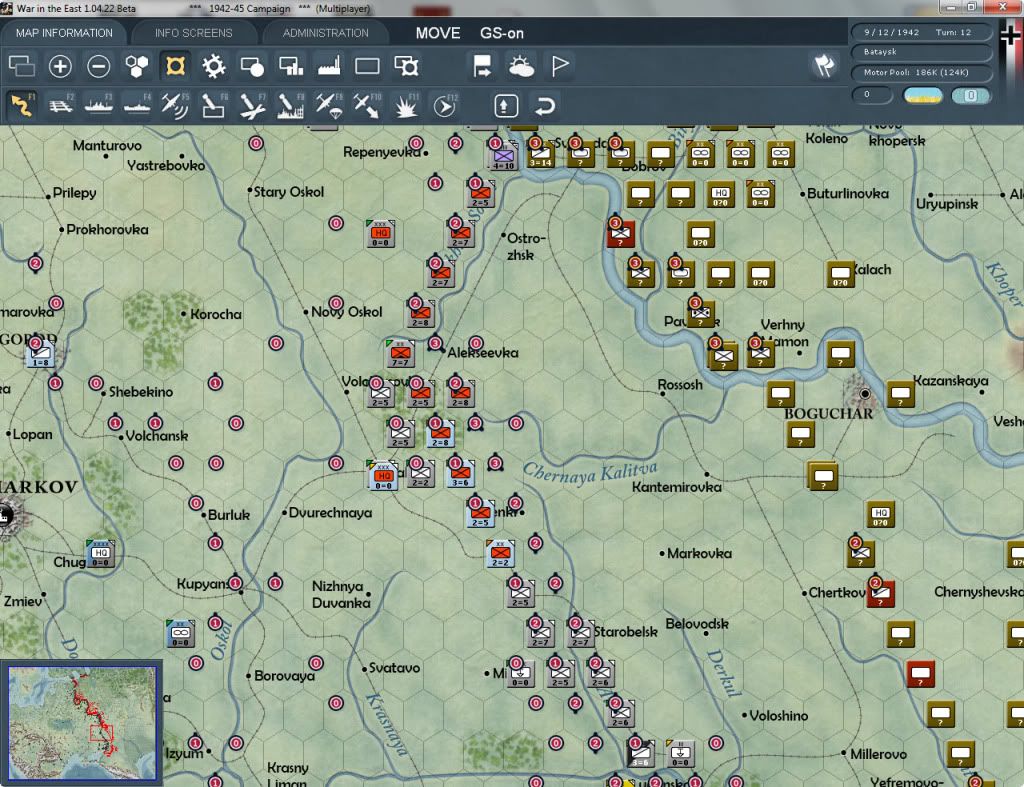Viewport: 1024px width, 787px height.
Task: Click the BOGUCHAR city label
Action: point(828,414)
